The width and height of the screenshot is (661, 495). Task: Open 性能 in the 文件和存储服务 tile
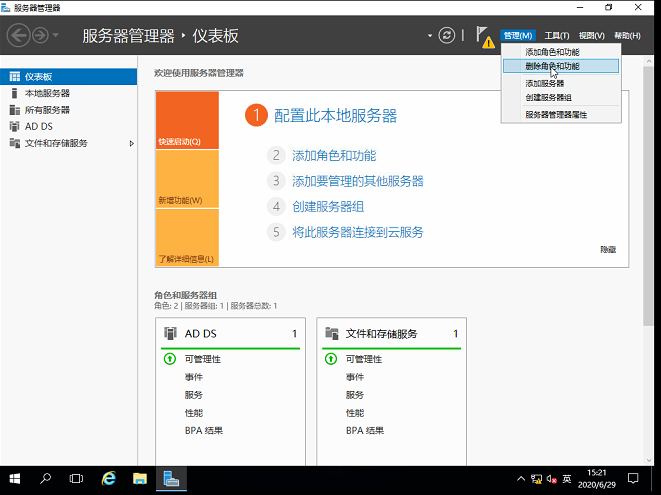click(x=355, y=413)
